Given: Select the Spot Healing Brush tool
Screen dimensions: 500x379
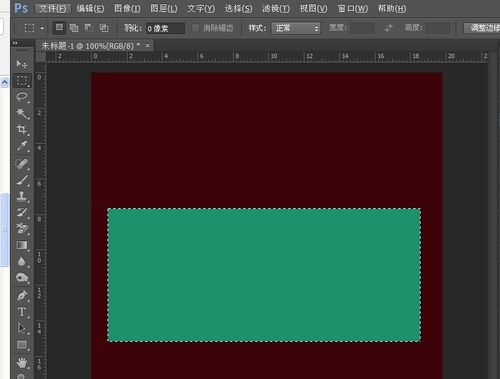Looking at the screenshot, I should click(x=22, y=163).
